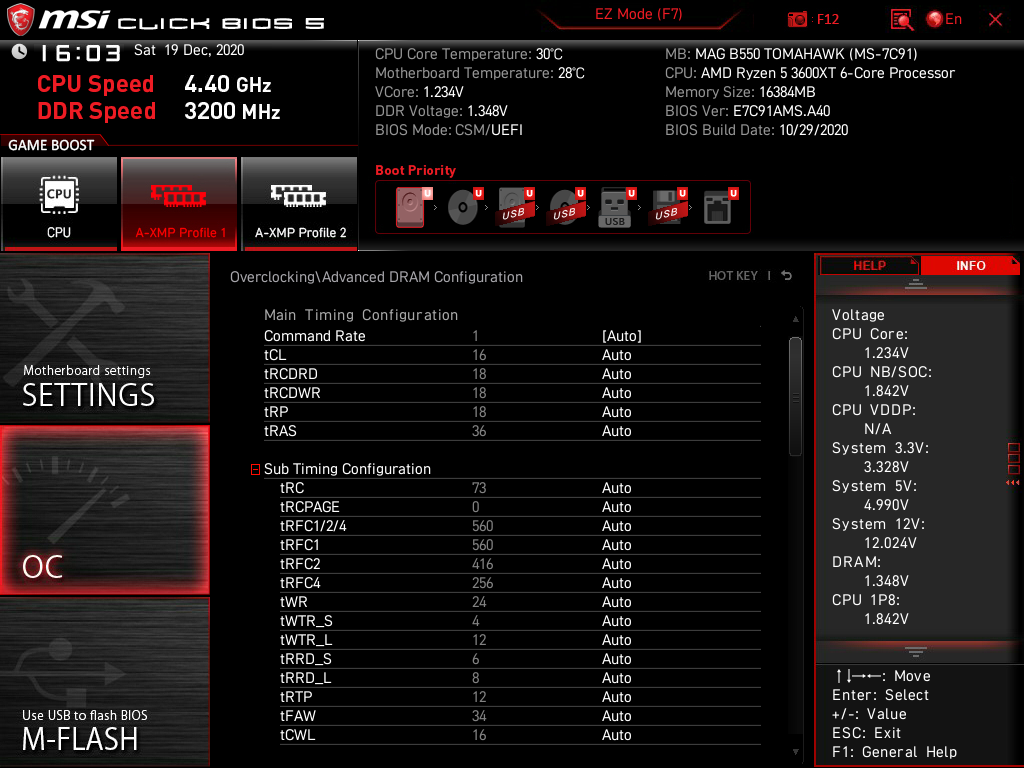The width and height of the screenshot is (1024, 768).
Task: Edit the tRAS Auto value
Action: pos(616,430)
